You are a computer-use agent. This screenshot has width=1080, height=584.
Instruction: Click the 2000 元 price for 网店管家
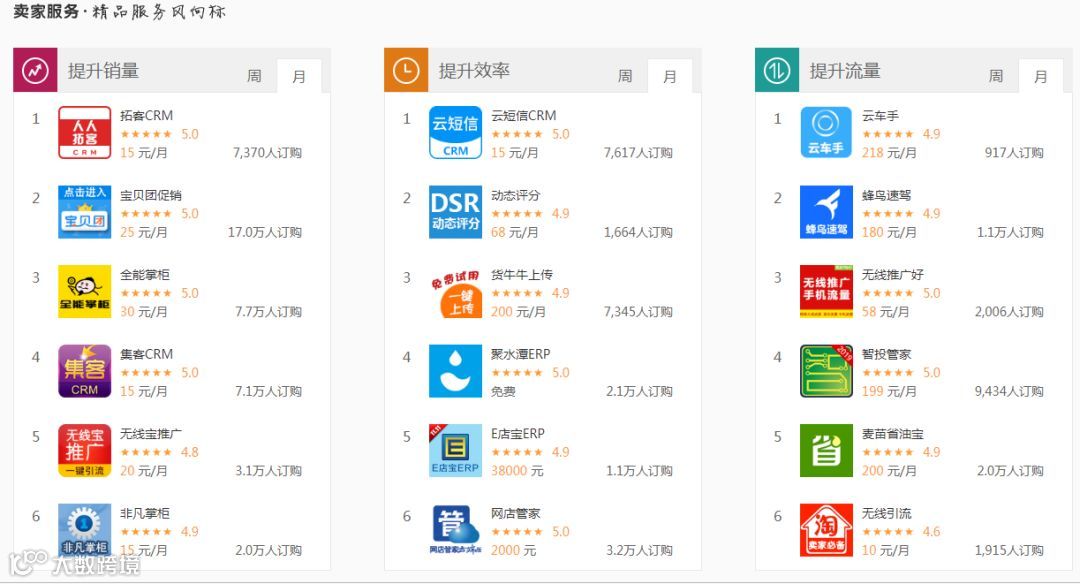(513, 550)
